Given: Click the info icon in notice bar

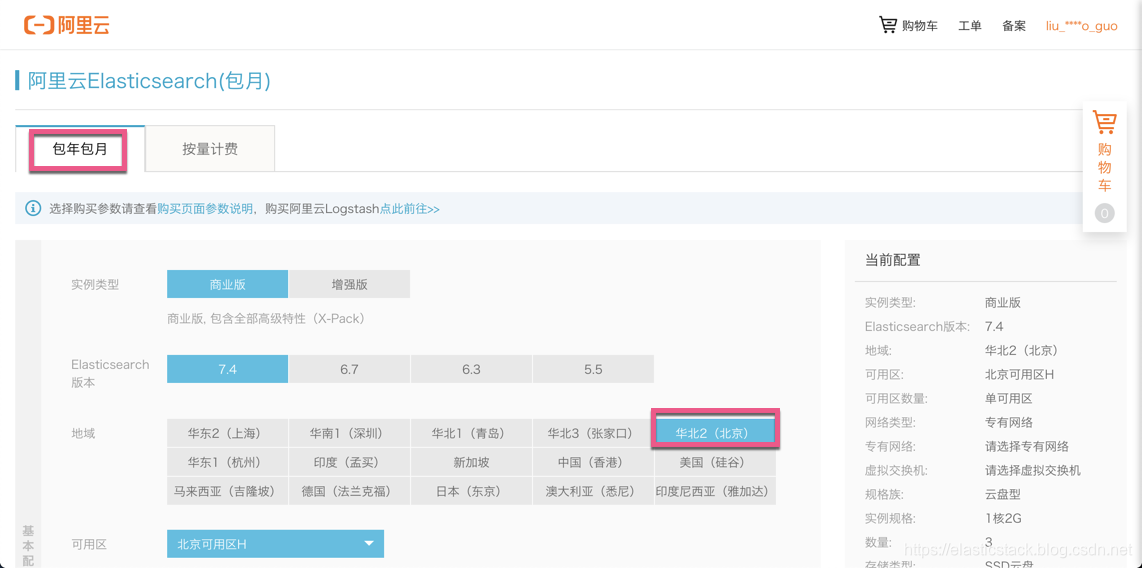Looking at the screenshot, I should tap(33, 209).
